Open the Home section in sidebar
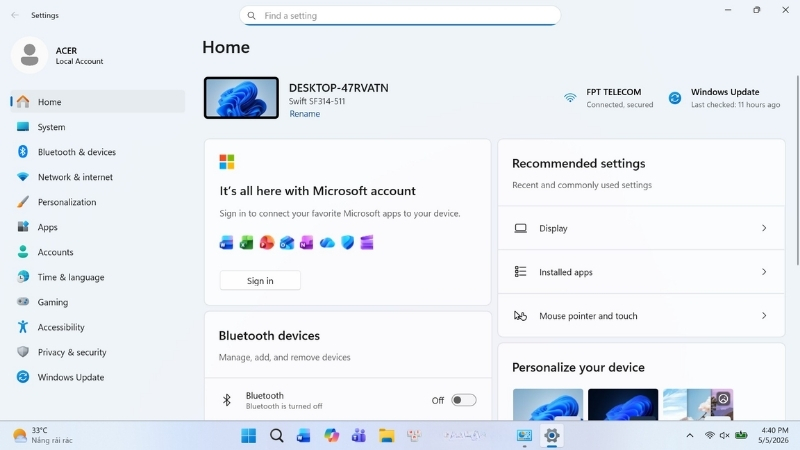Viewport: 800px width, 450px height. (x=97, y=102)
